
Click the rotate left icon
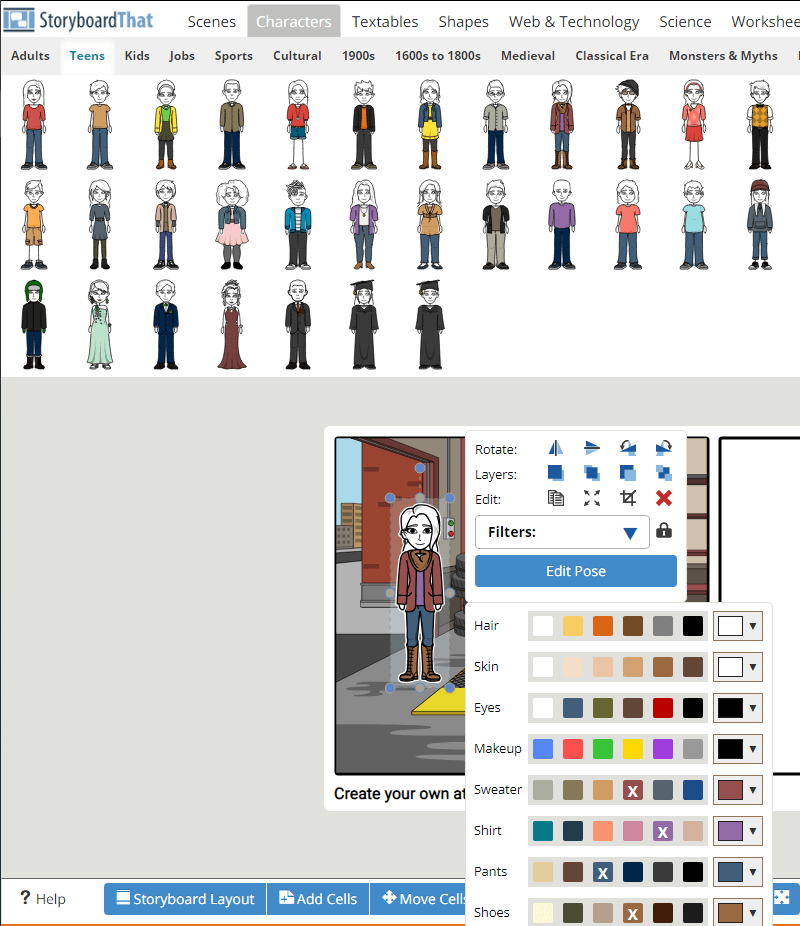point(628,448)
